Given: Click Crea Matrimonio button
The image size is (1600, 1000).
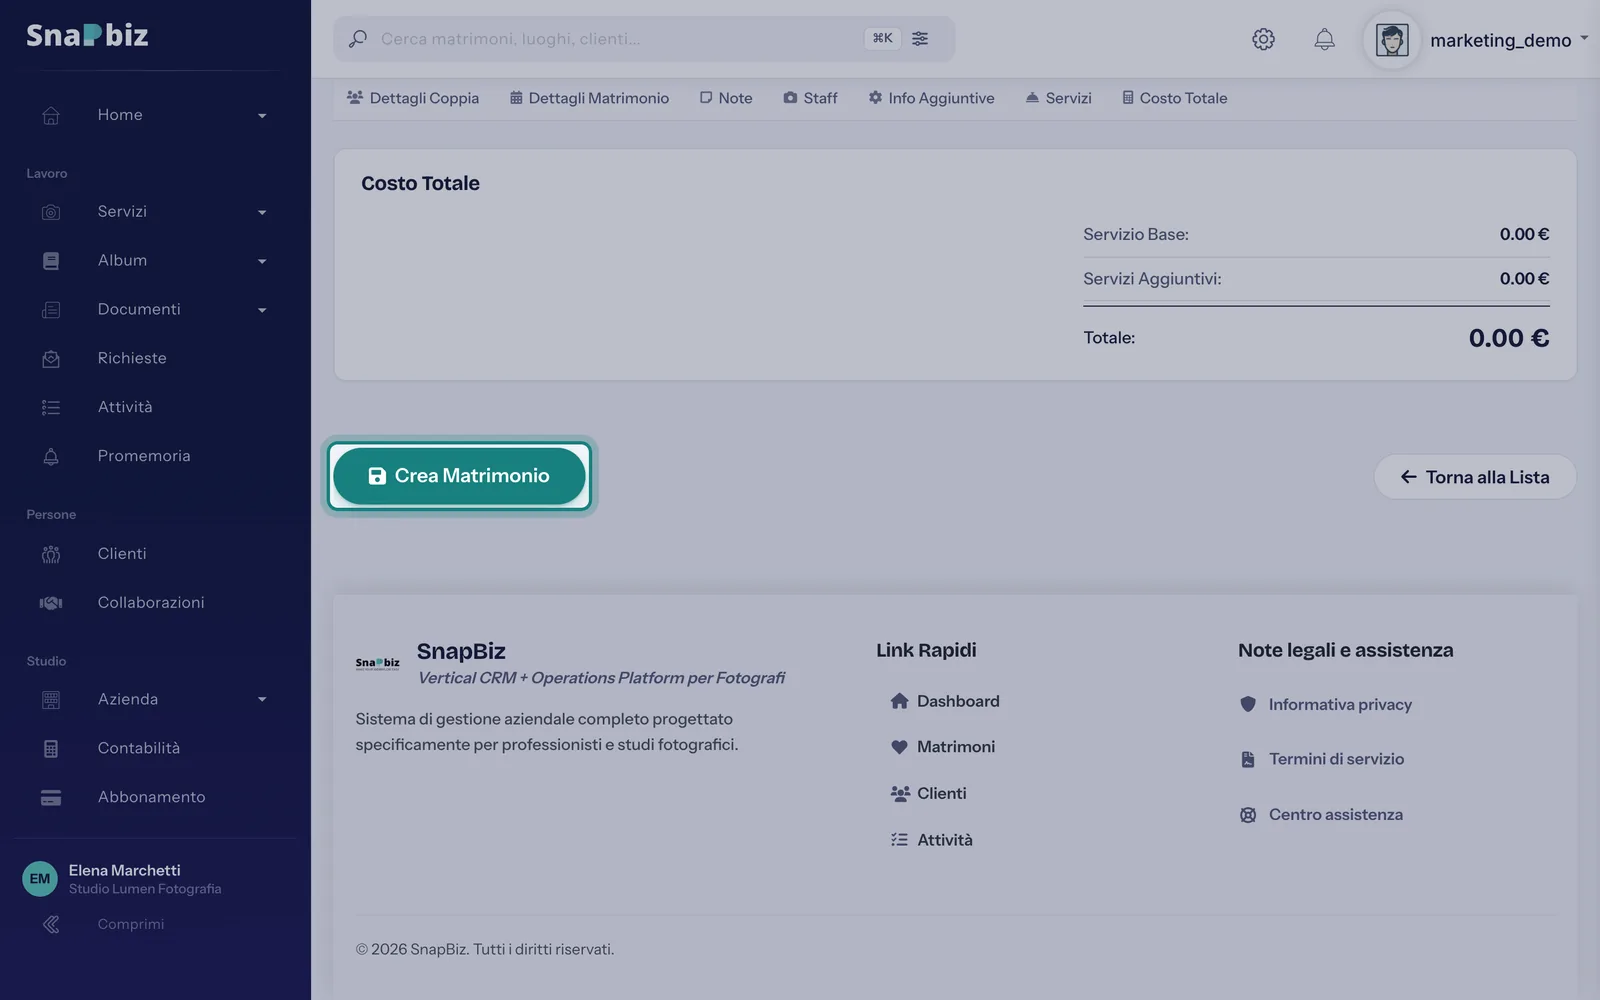Looking at the screenshot, I should [x=459, y=476].
